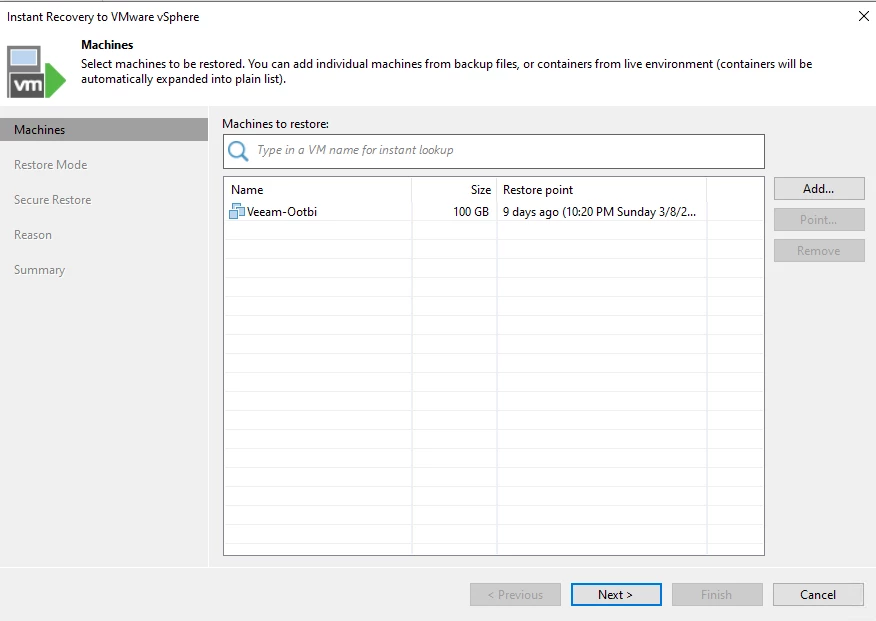
Task: Click the Point... button
Action: (819, 219)
